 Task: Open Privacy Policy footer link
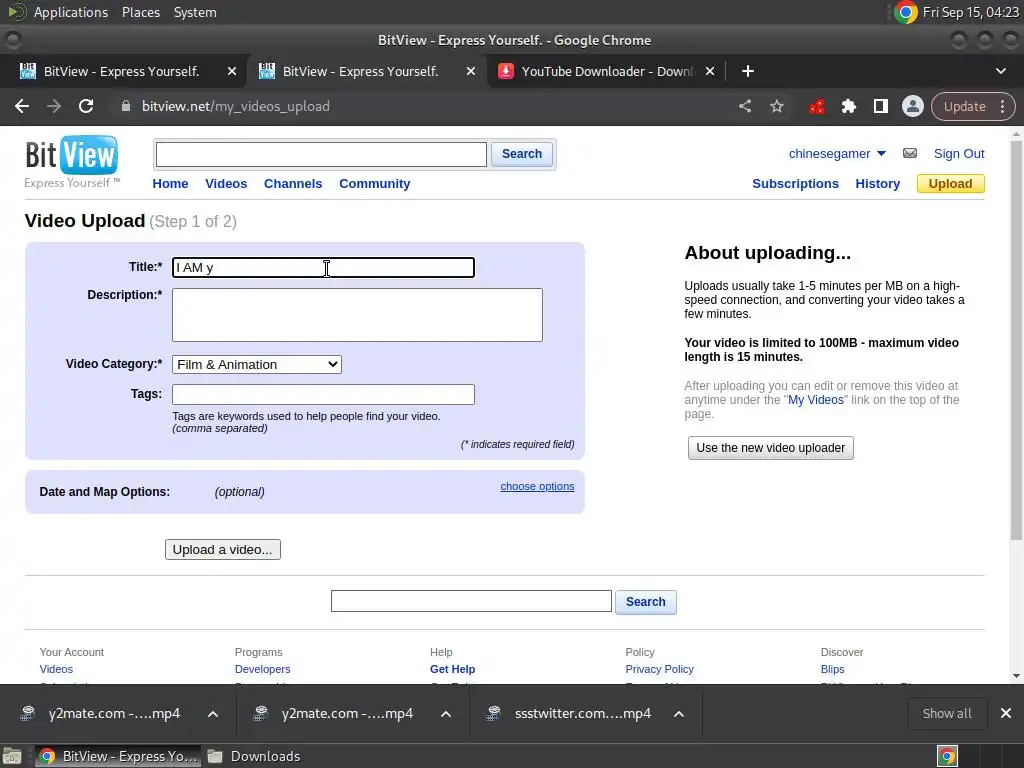[x=660, y=669]
